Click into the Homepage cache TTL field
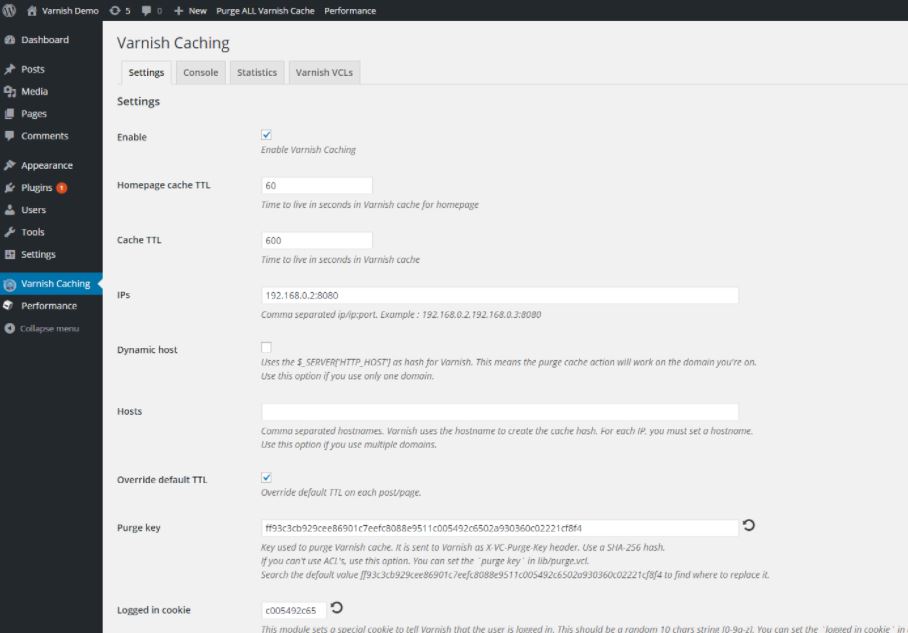The width and height of the screenshot is (908, 633). point(317,185)
